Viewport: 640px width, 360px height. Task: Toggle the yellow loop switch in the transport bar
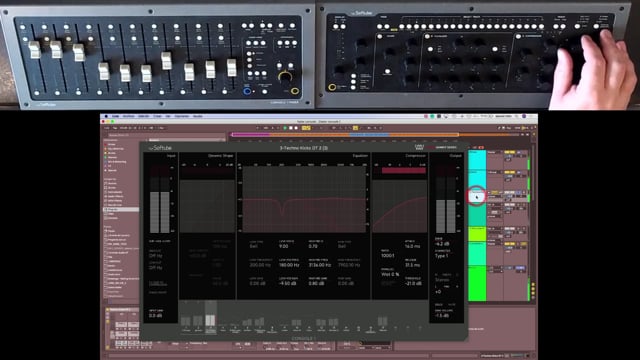click(355, 128)
